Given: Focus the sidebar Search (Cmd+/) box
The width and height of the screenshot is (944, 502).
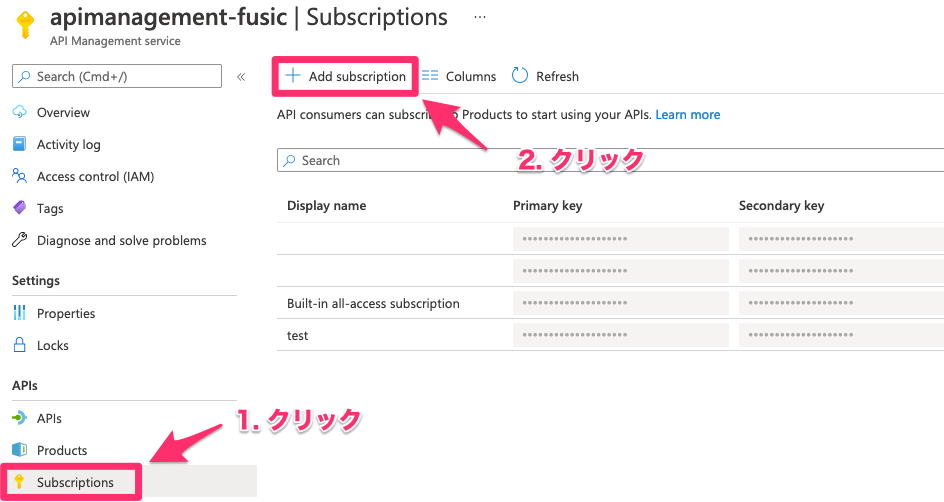Looking at the screenshot, I should 117,76.
